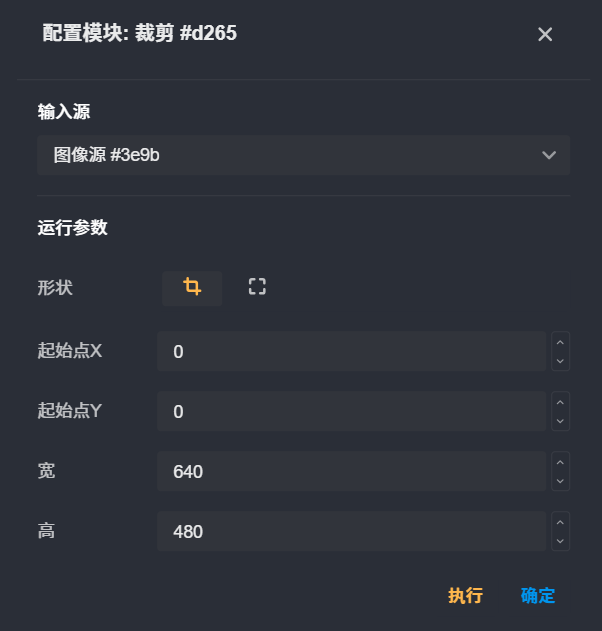602x631 pixels.
Task: Focus the 高 height input field
Action: click(x=350, y=532)
